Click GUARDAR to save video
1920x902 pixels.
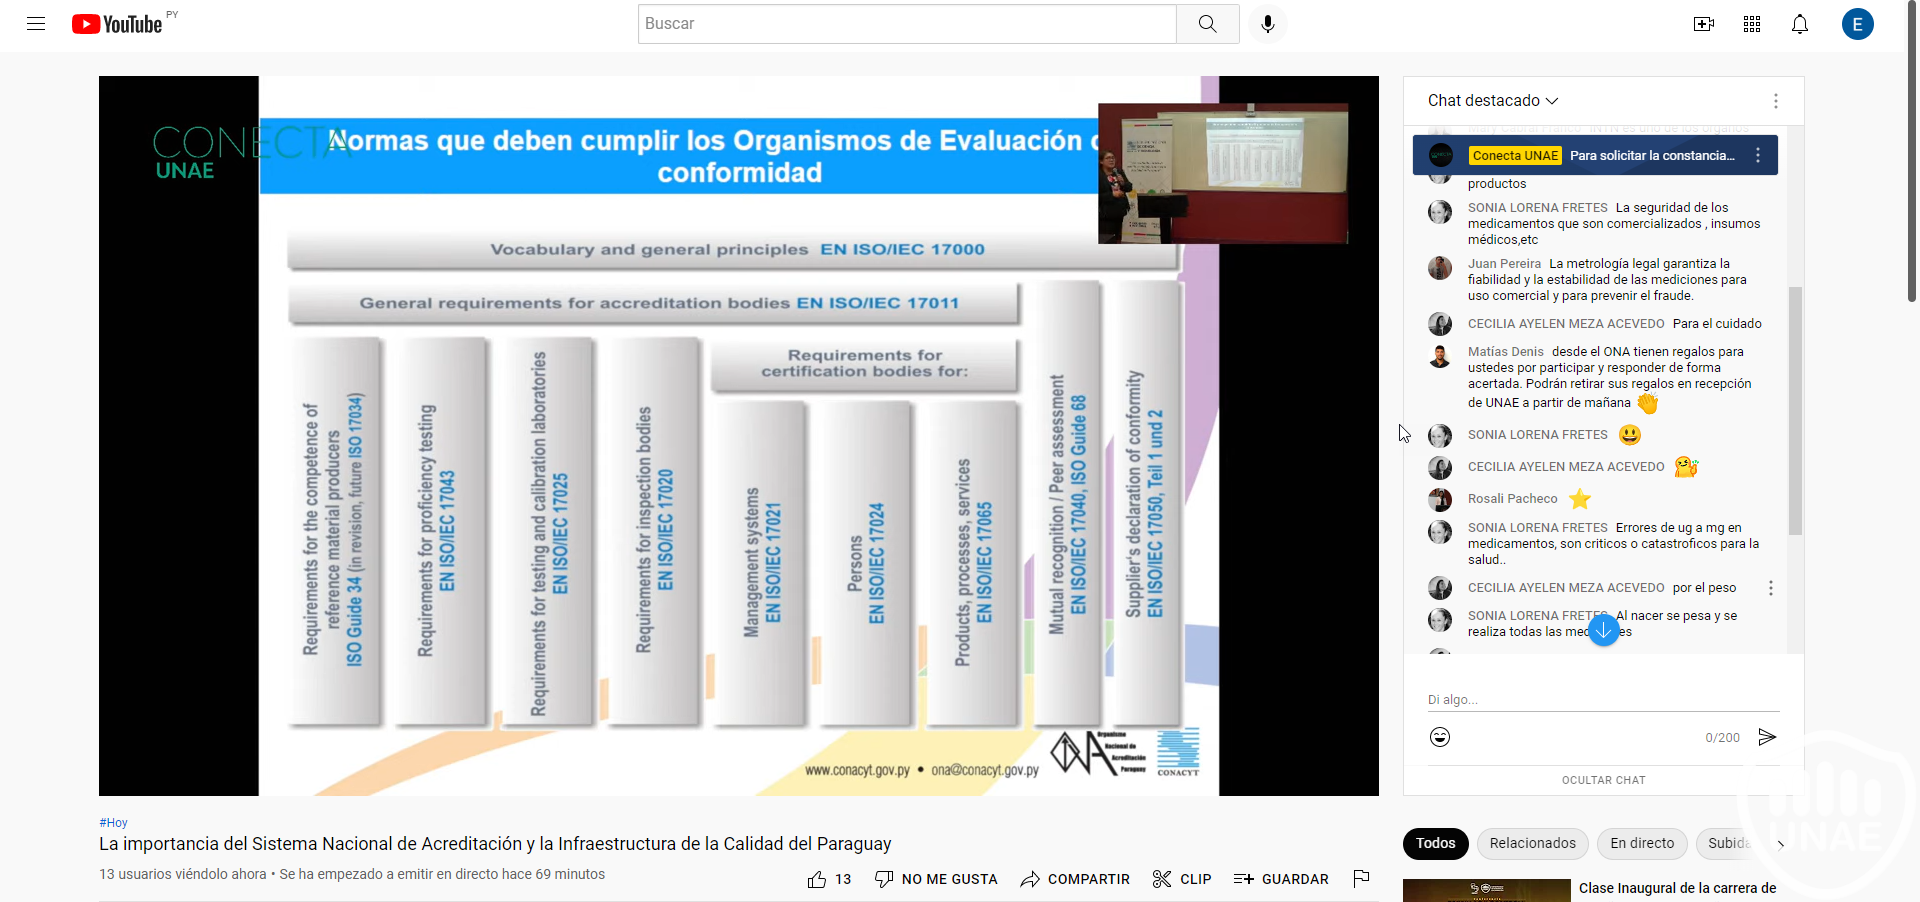click(1281, 879)
